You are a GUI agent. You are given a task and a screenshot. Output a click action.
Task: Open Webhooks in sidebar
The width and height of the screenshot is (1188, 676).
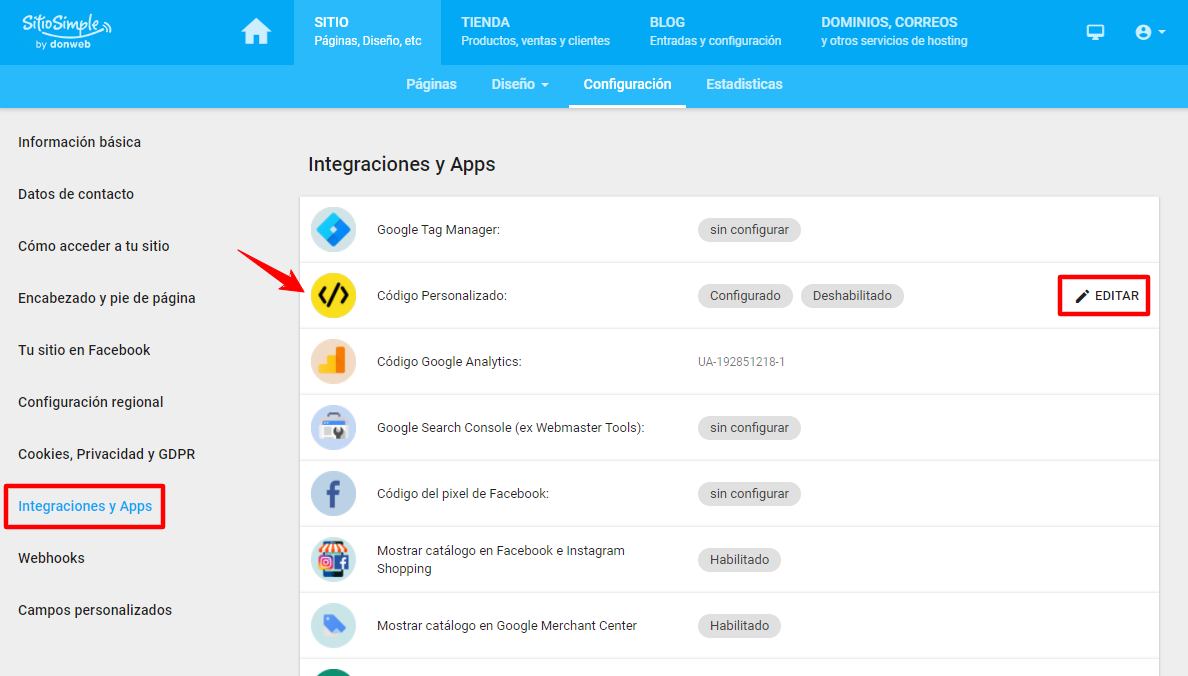(x=52, y=559)
